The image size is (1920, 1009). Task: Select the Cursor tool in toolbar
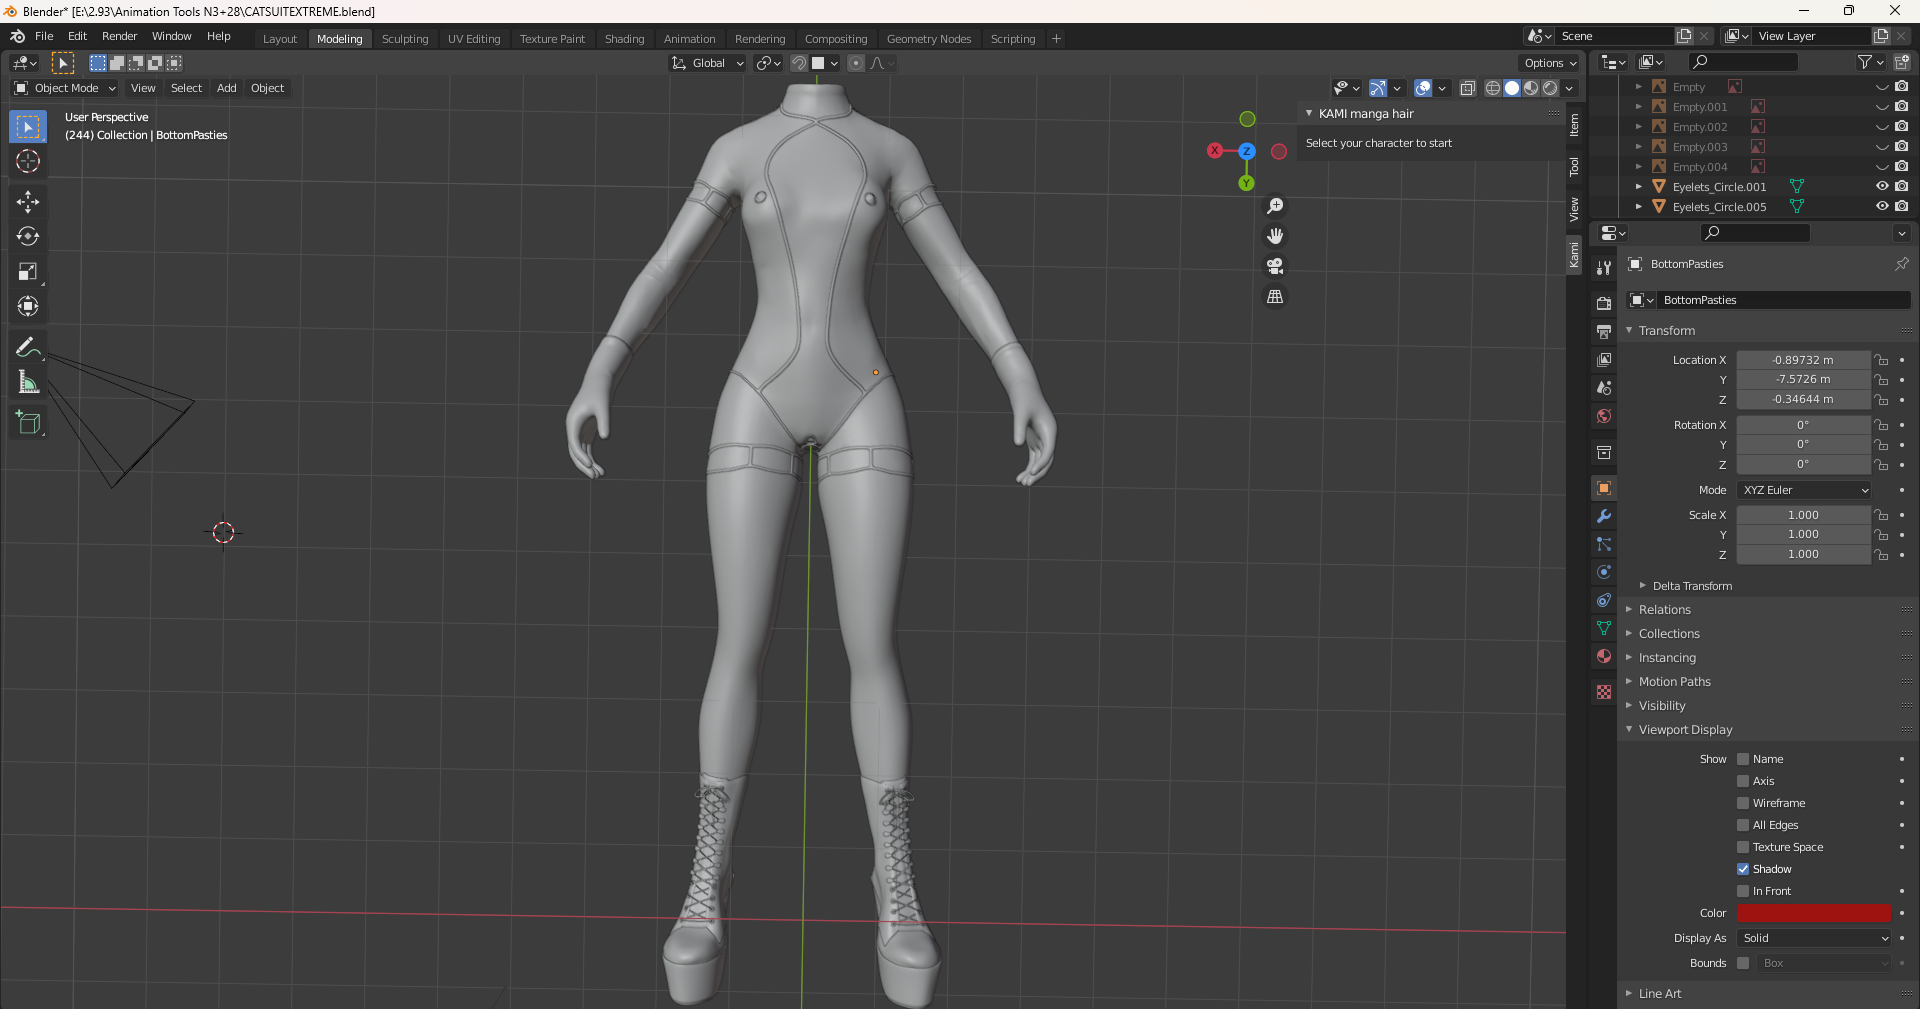(28, 162)
